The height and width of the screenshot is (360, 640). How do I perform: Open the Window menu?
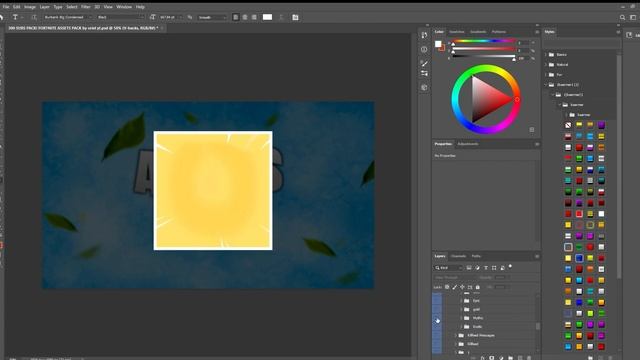click(124, 7)
